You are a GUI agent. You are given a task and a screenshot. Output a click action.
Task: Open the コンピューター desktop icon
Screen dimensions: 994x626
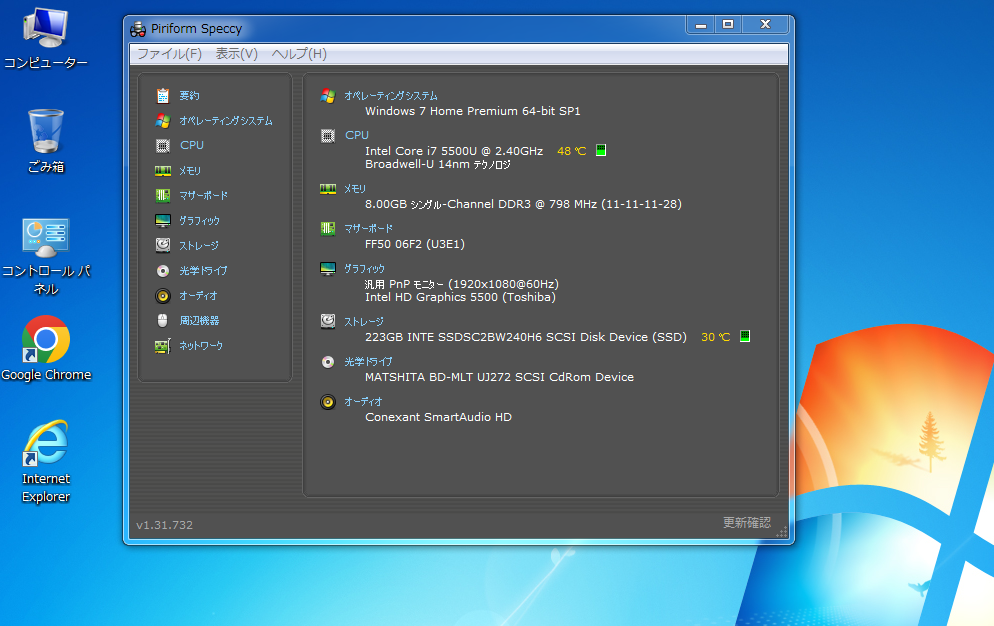[x=46, y=38]
